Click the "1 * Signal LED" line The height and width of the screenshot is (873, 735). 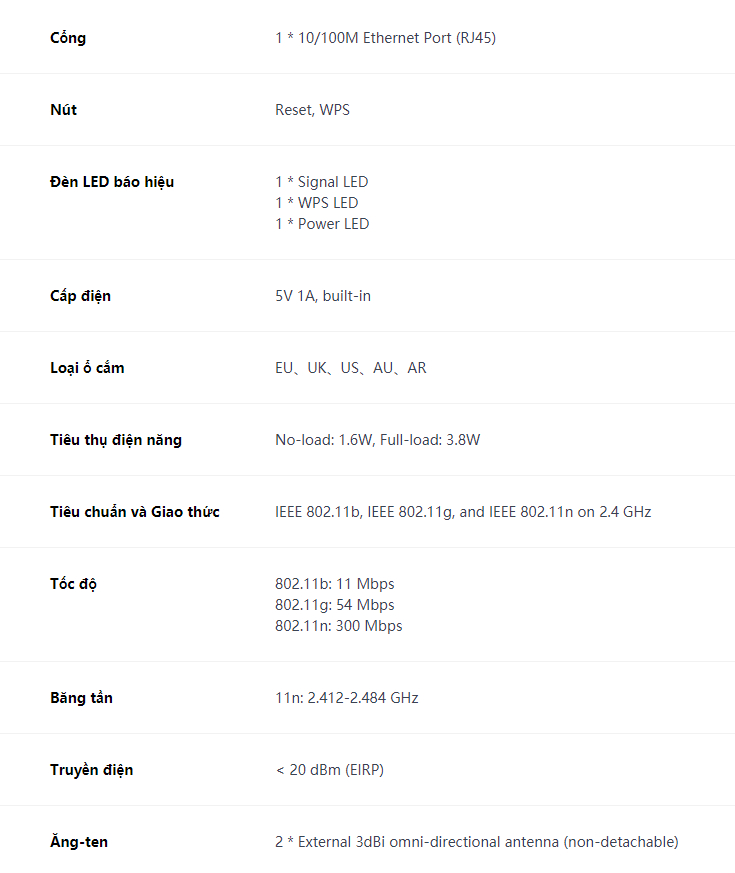[321, 182]
